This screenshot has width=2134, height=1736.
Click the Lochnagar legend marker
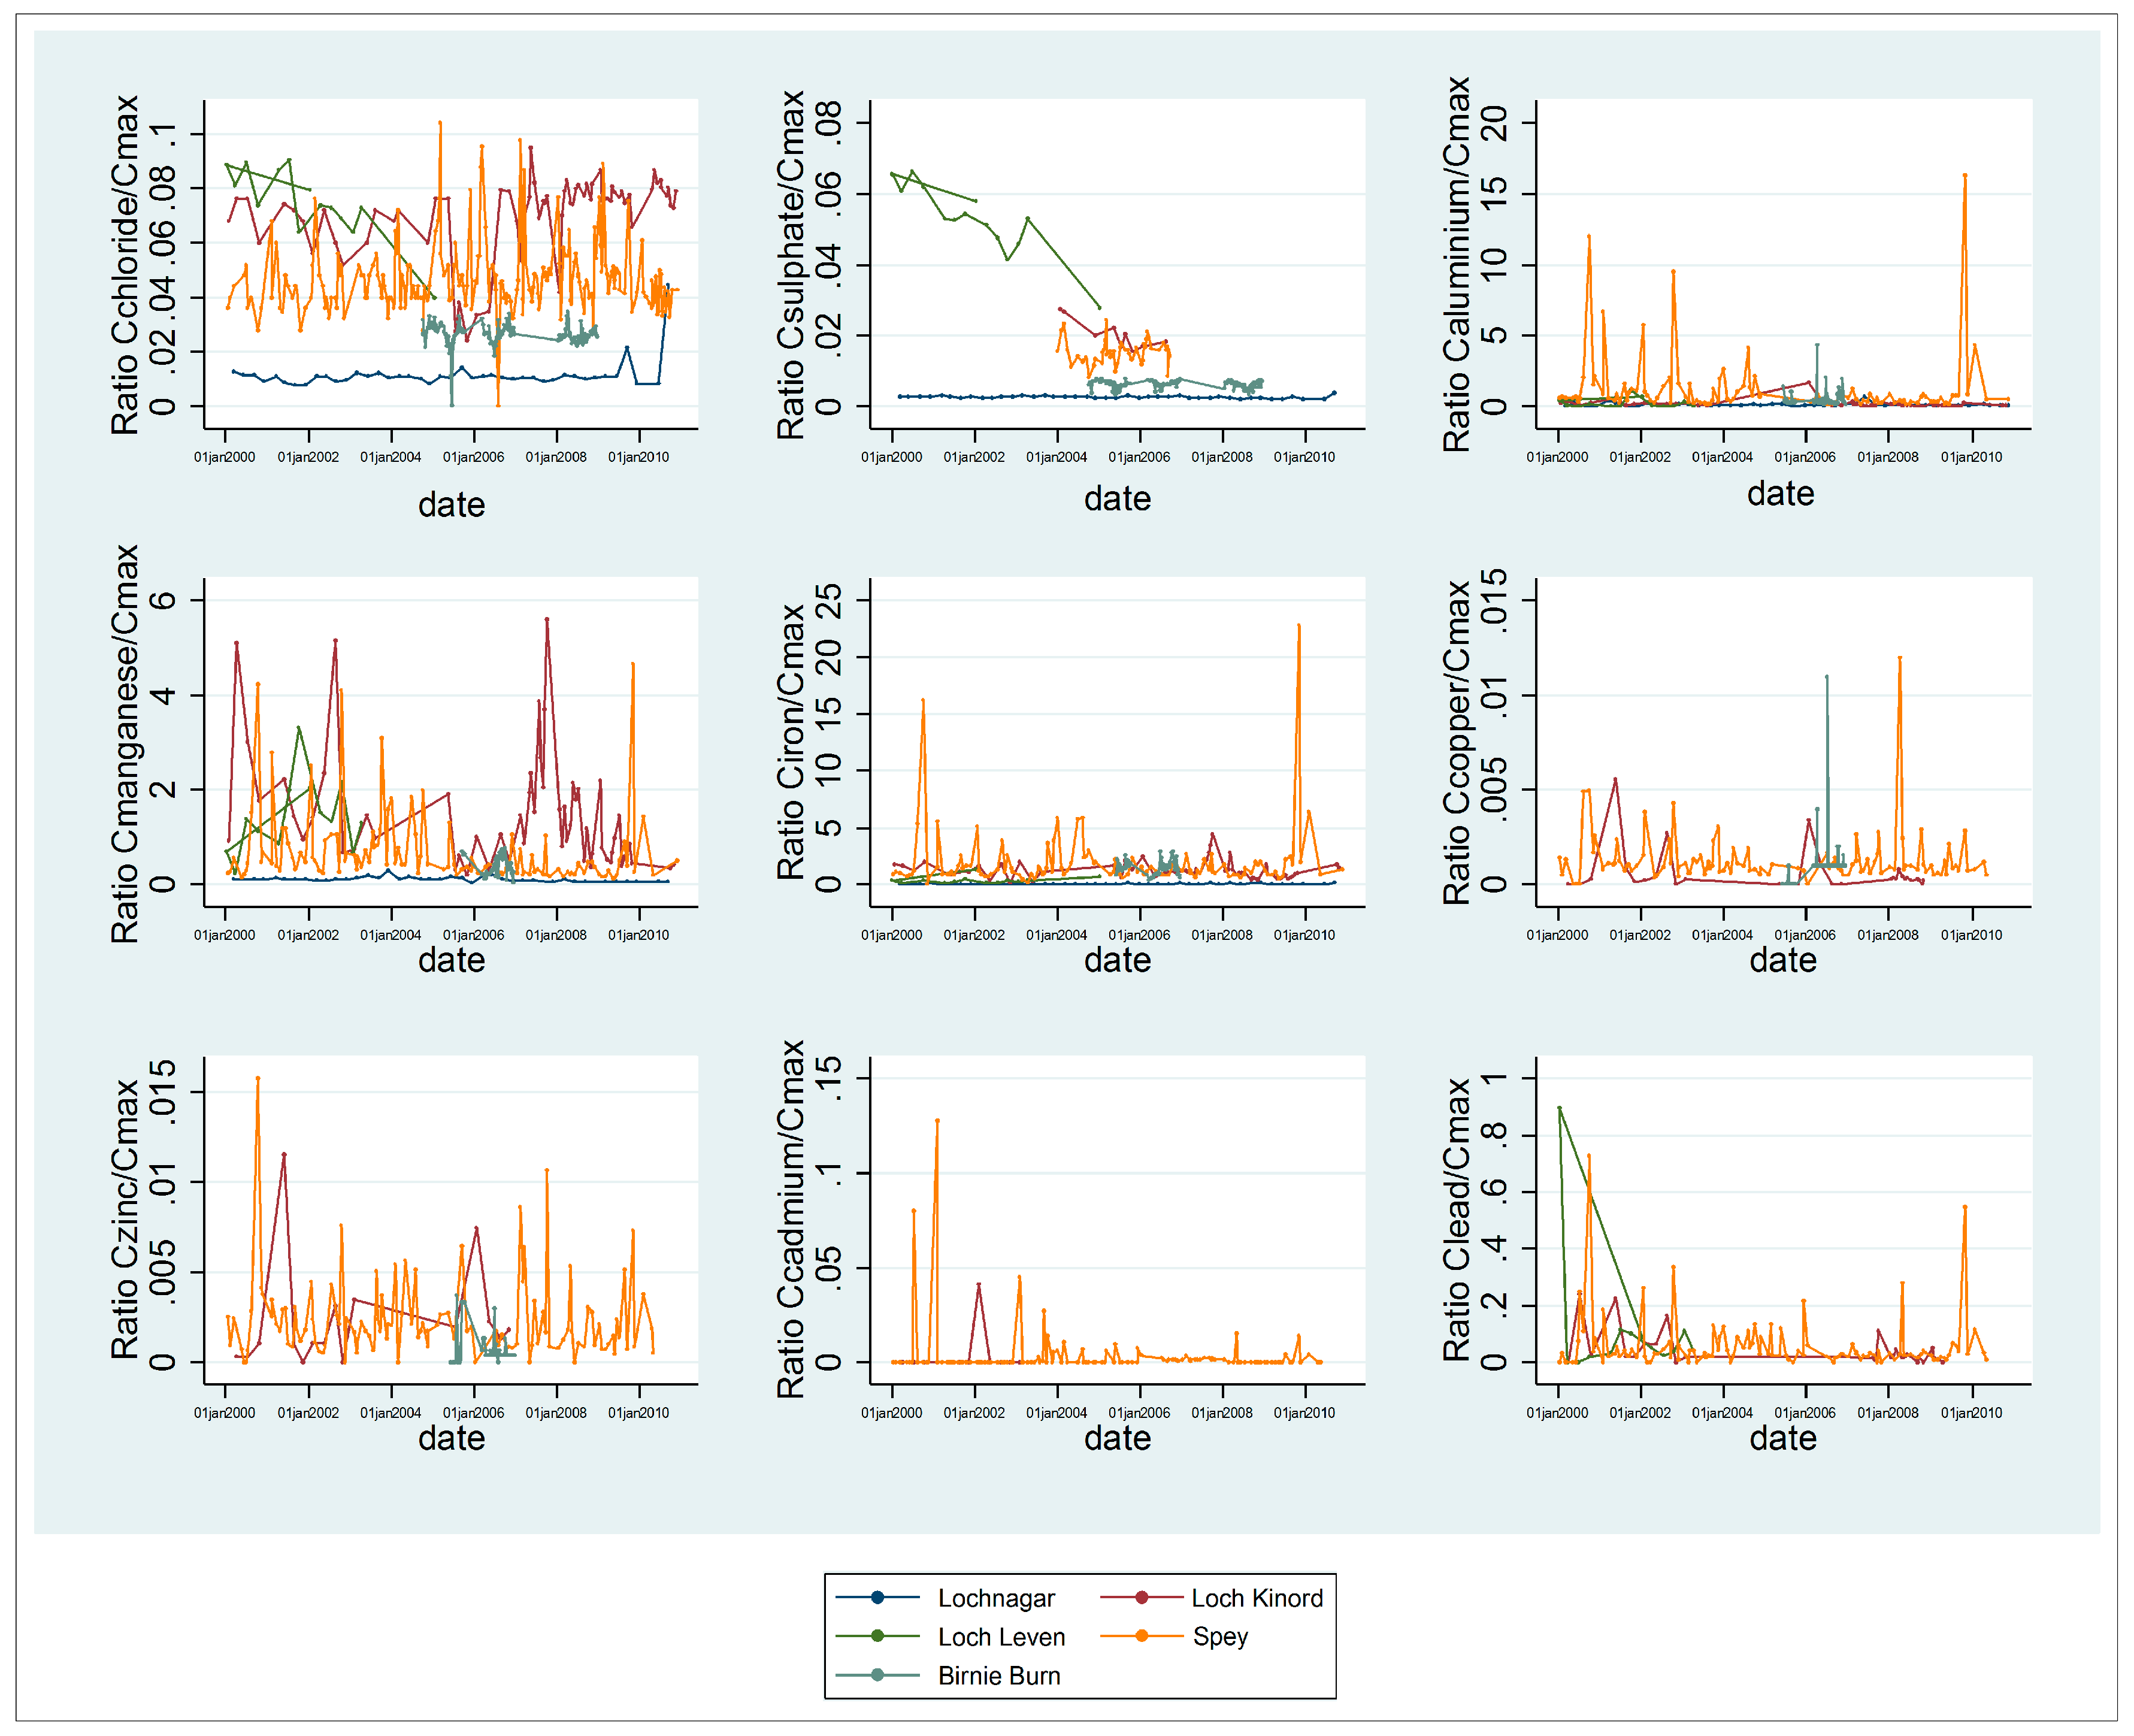click(877, 1597)
